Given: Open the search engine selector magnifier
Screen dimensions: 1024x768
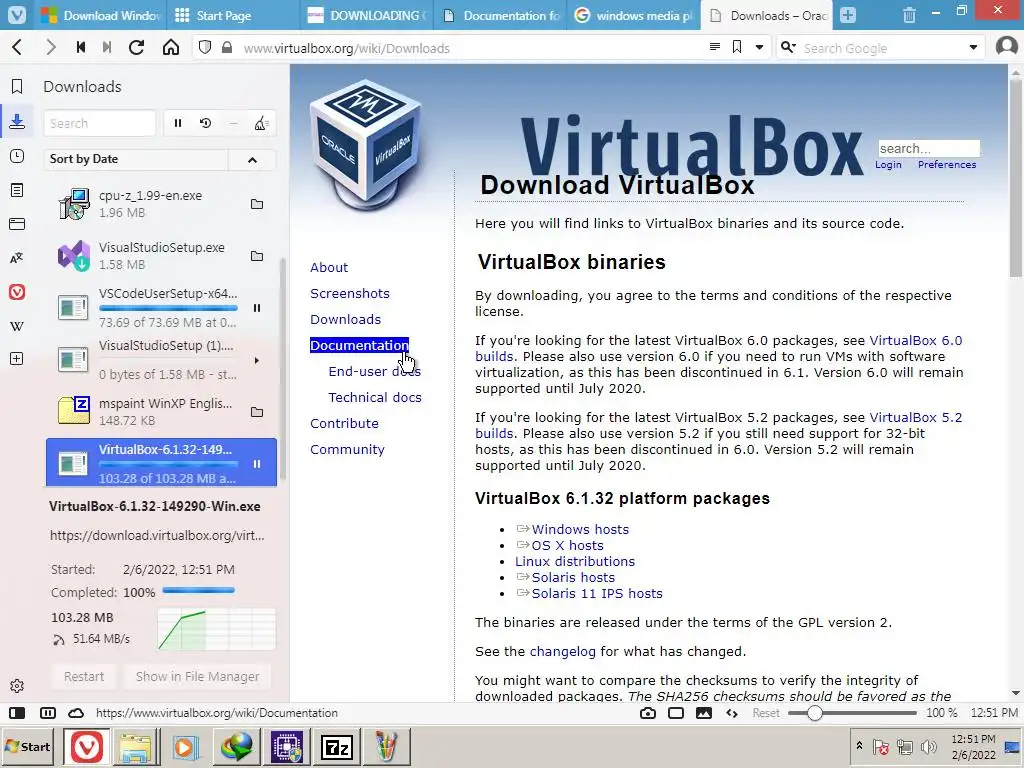Looking at the screenshot, I should click(x=788, y=47).
